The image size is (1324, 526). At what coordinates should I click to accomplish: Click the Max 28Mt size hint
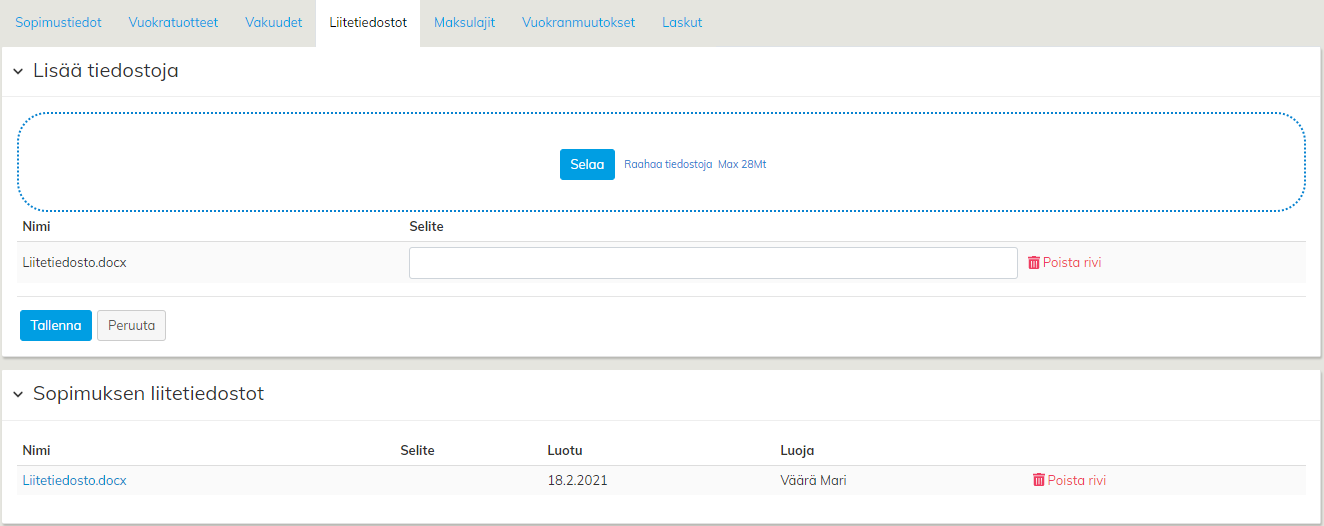coord(742,164)
